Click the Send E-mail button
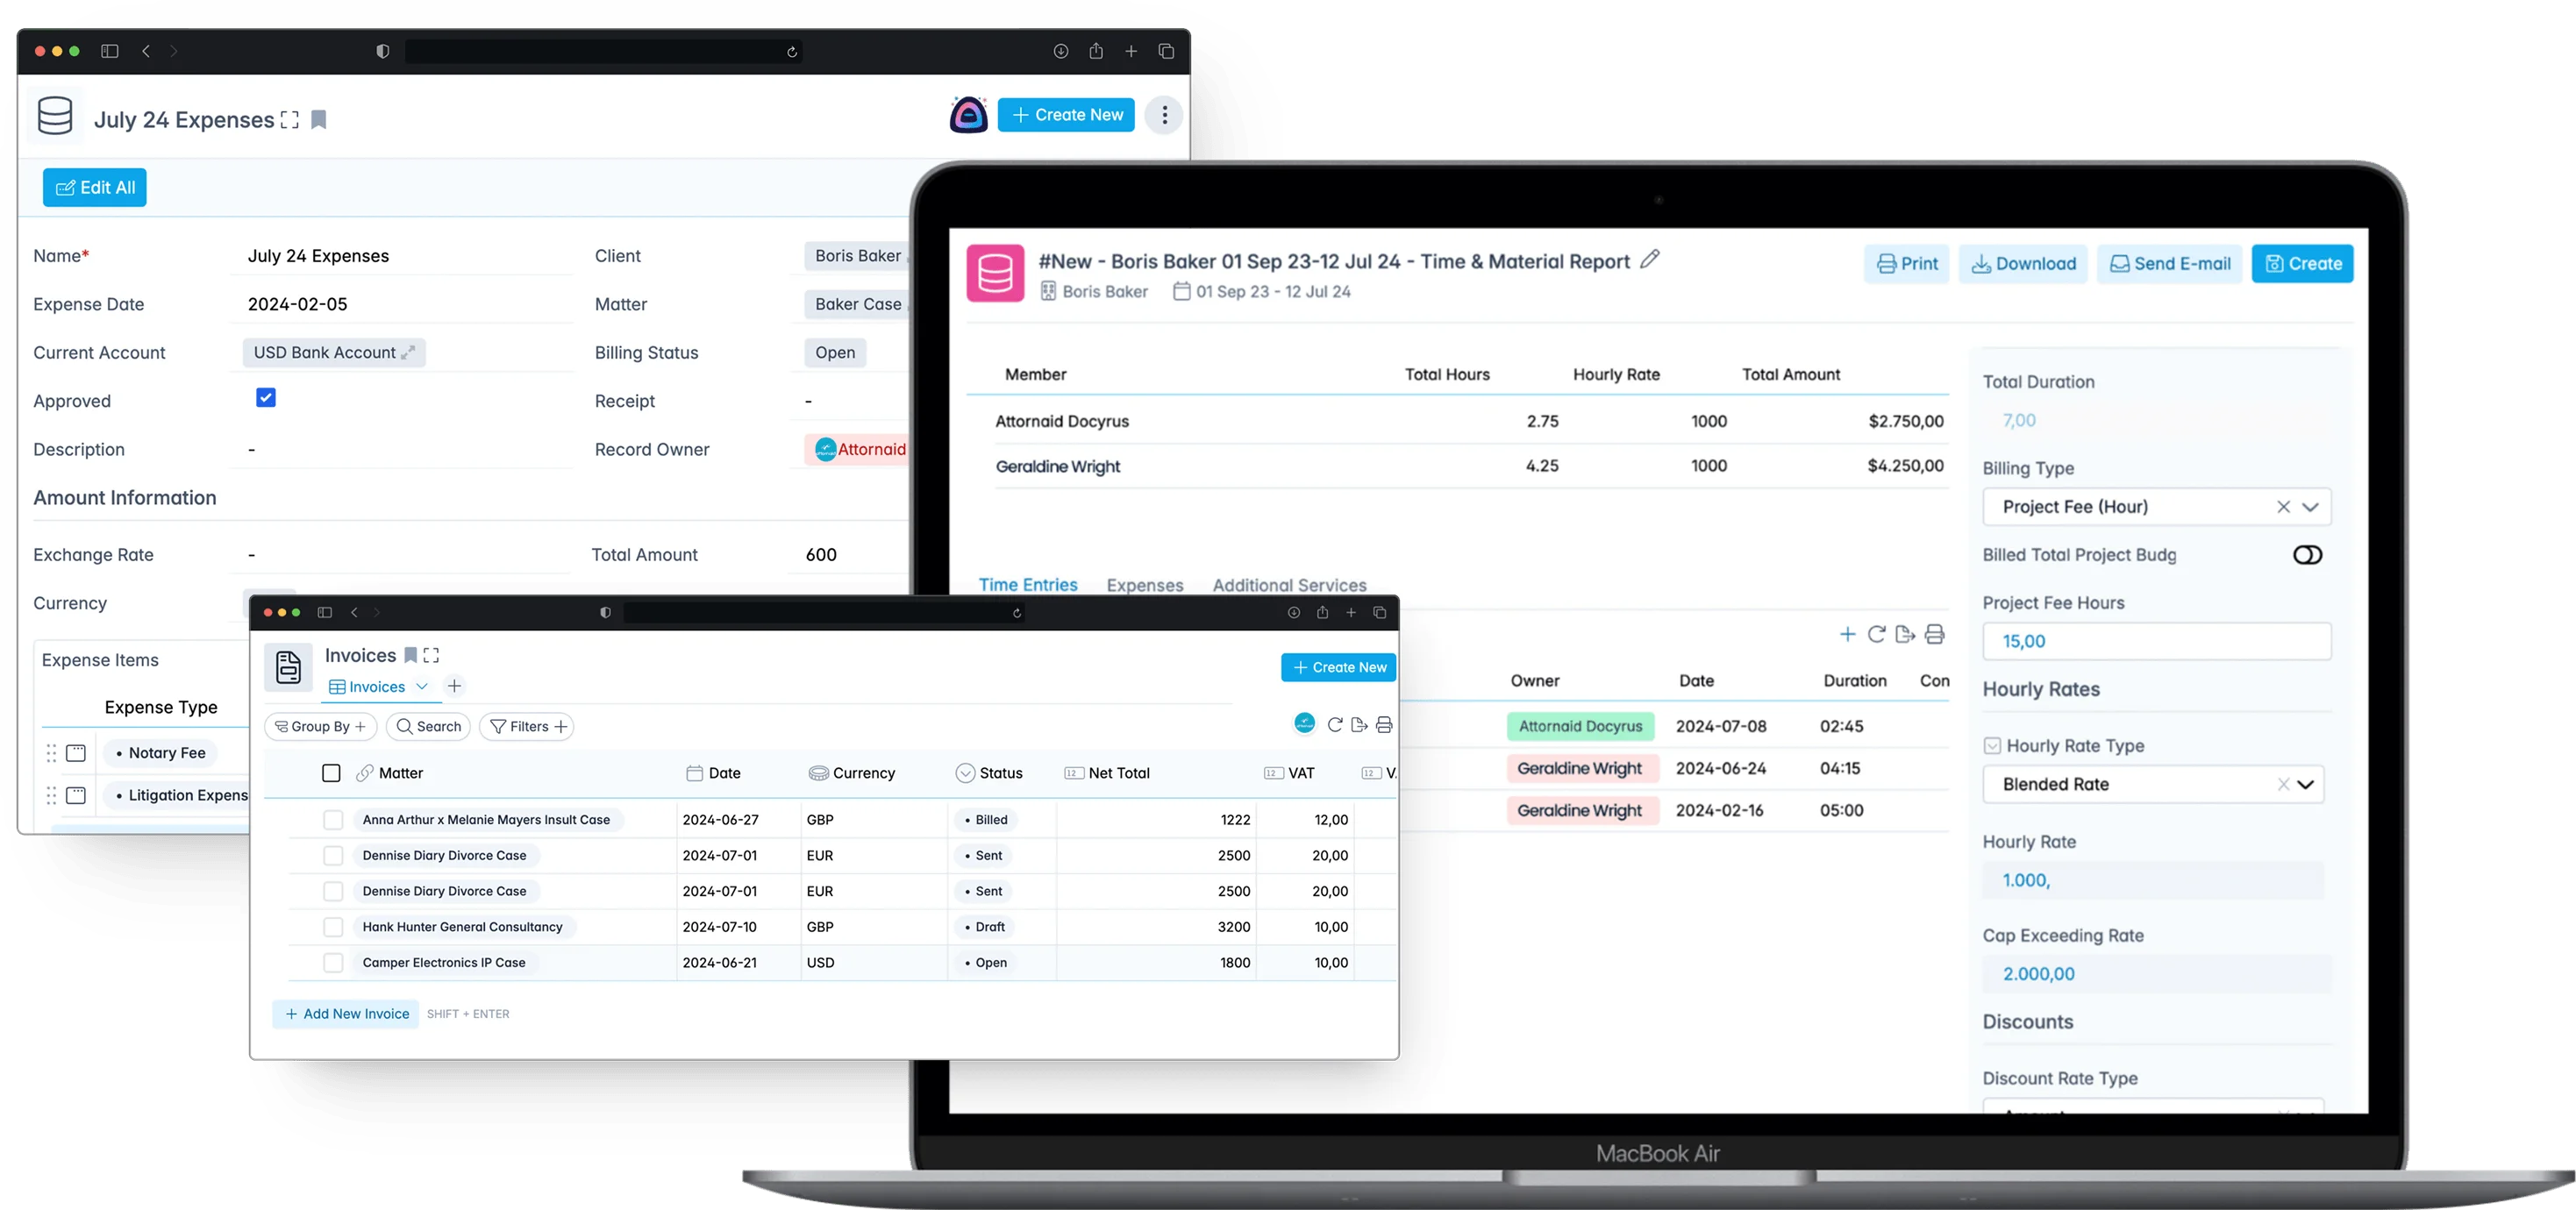2576x1210 pixels. (2168, 263)
